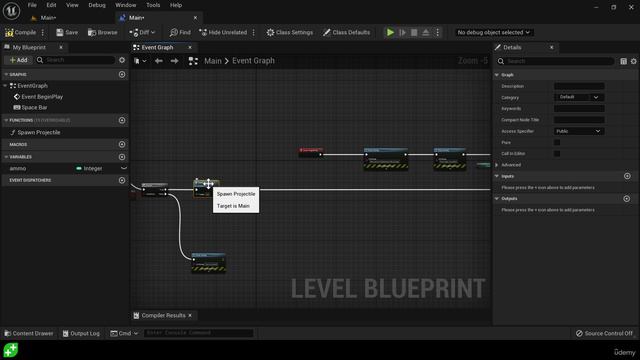
Task: Open Access Specifier Public dropdown
Action: click(x=579, y=131)
